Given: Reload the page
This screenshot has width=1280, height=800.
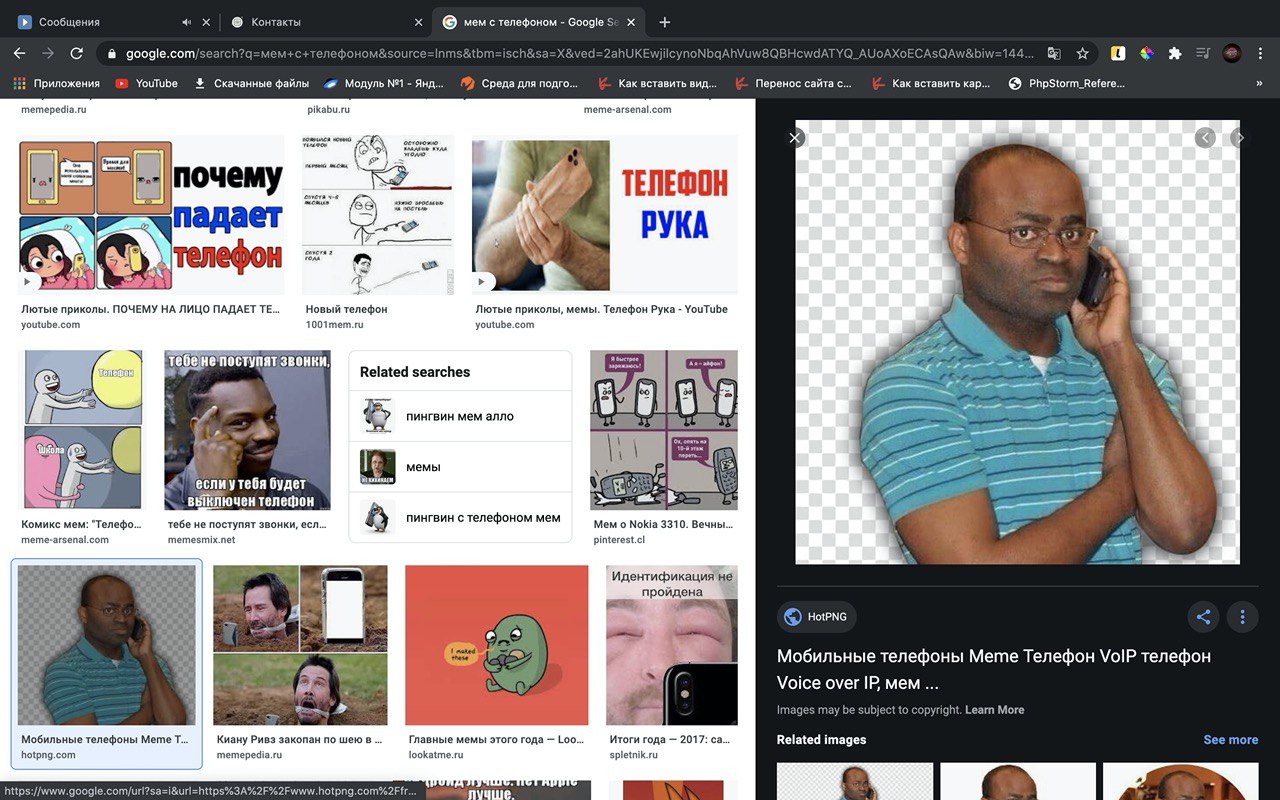Looking at the screenshot, I should pyautogui.click(x=76, y=53).
